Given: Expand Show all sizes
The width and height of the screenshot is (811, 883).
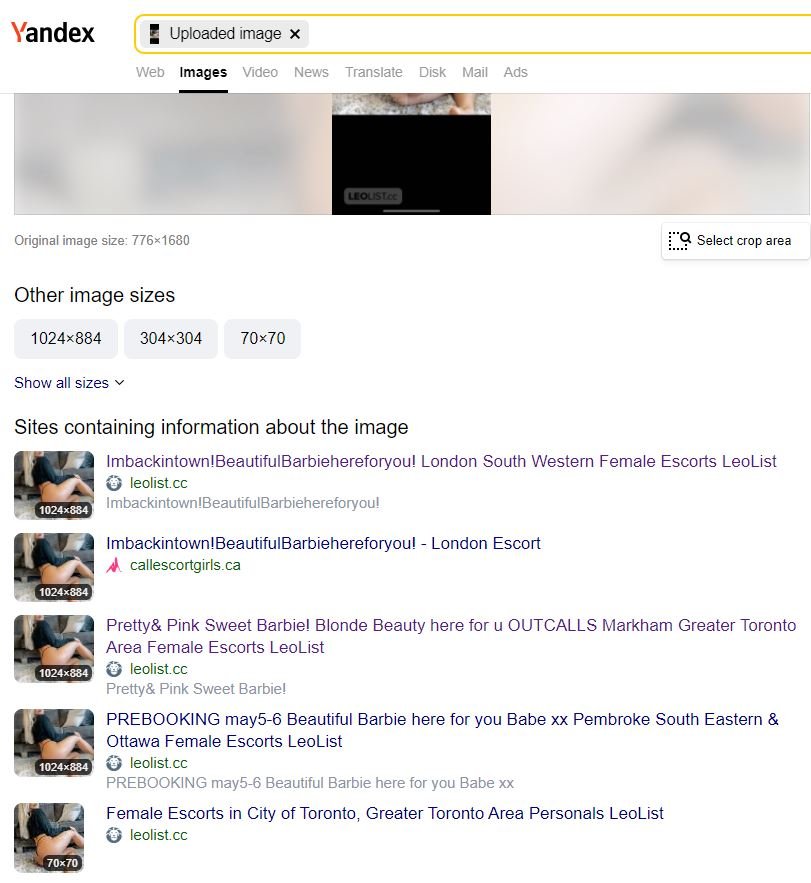Looking at the screenshot, I should click(x=69, y=383).
